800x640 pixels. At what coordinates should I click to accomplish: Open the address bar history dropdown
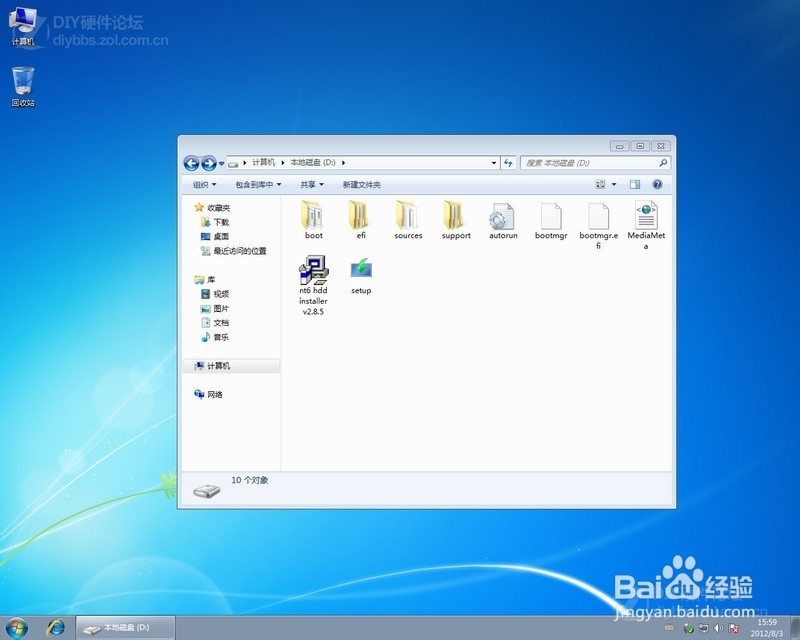[x=494, y=163]
